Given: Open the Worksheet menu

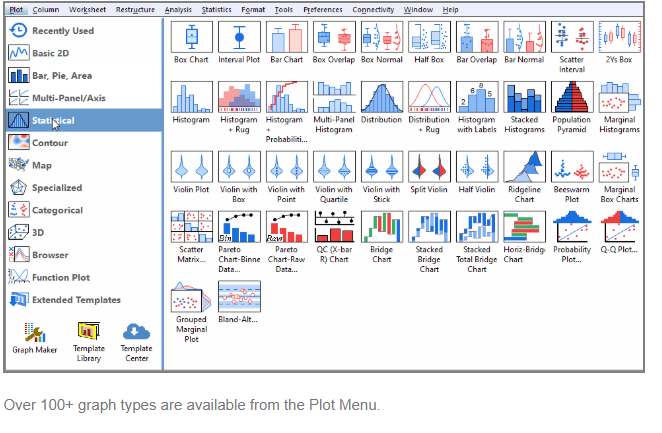Looking at the screenshot, I should pyautogui.click(x=87, y=9).
